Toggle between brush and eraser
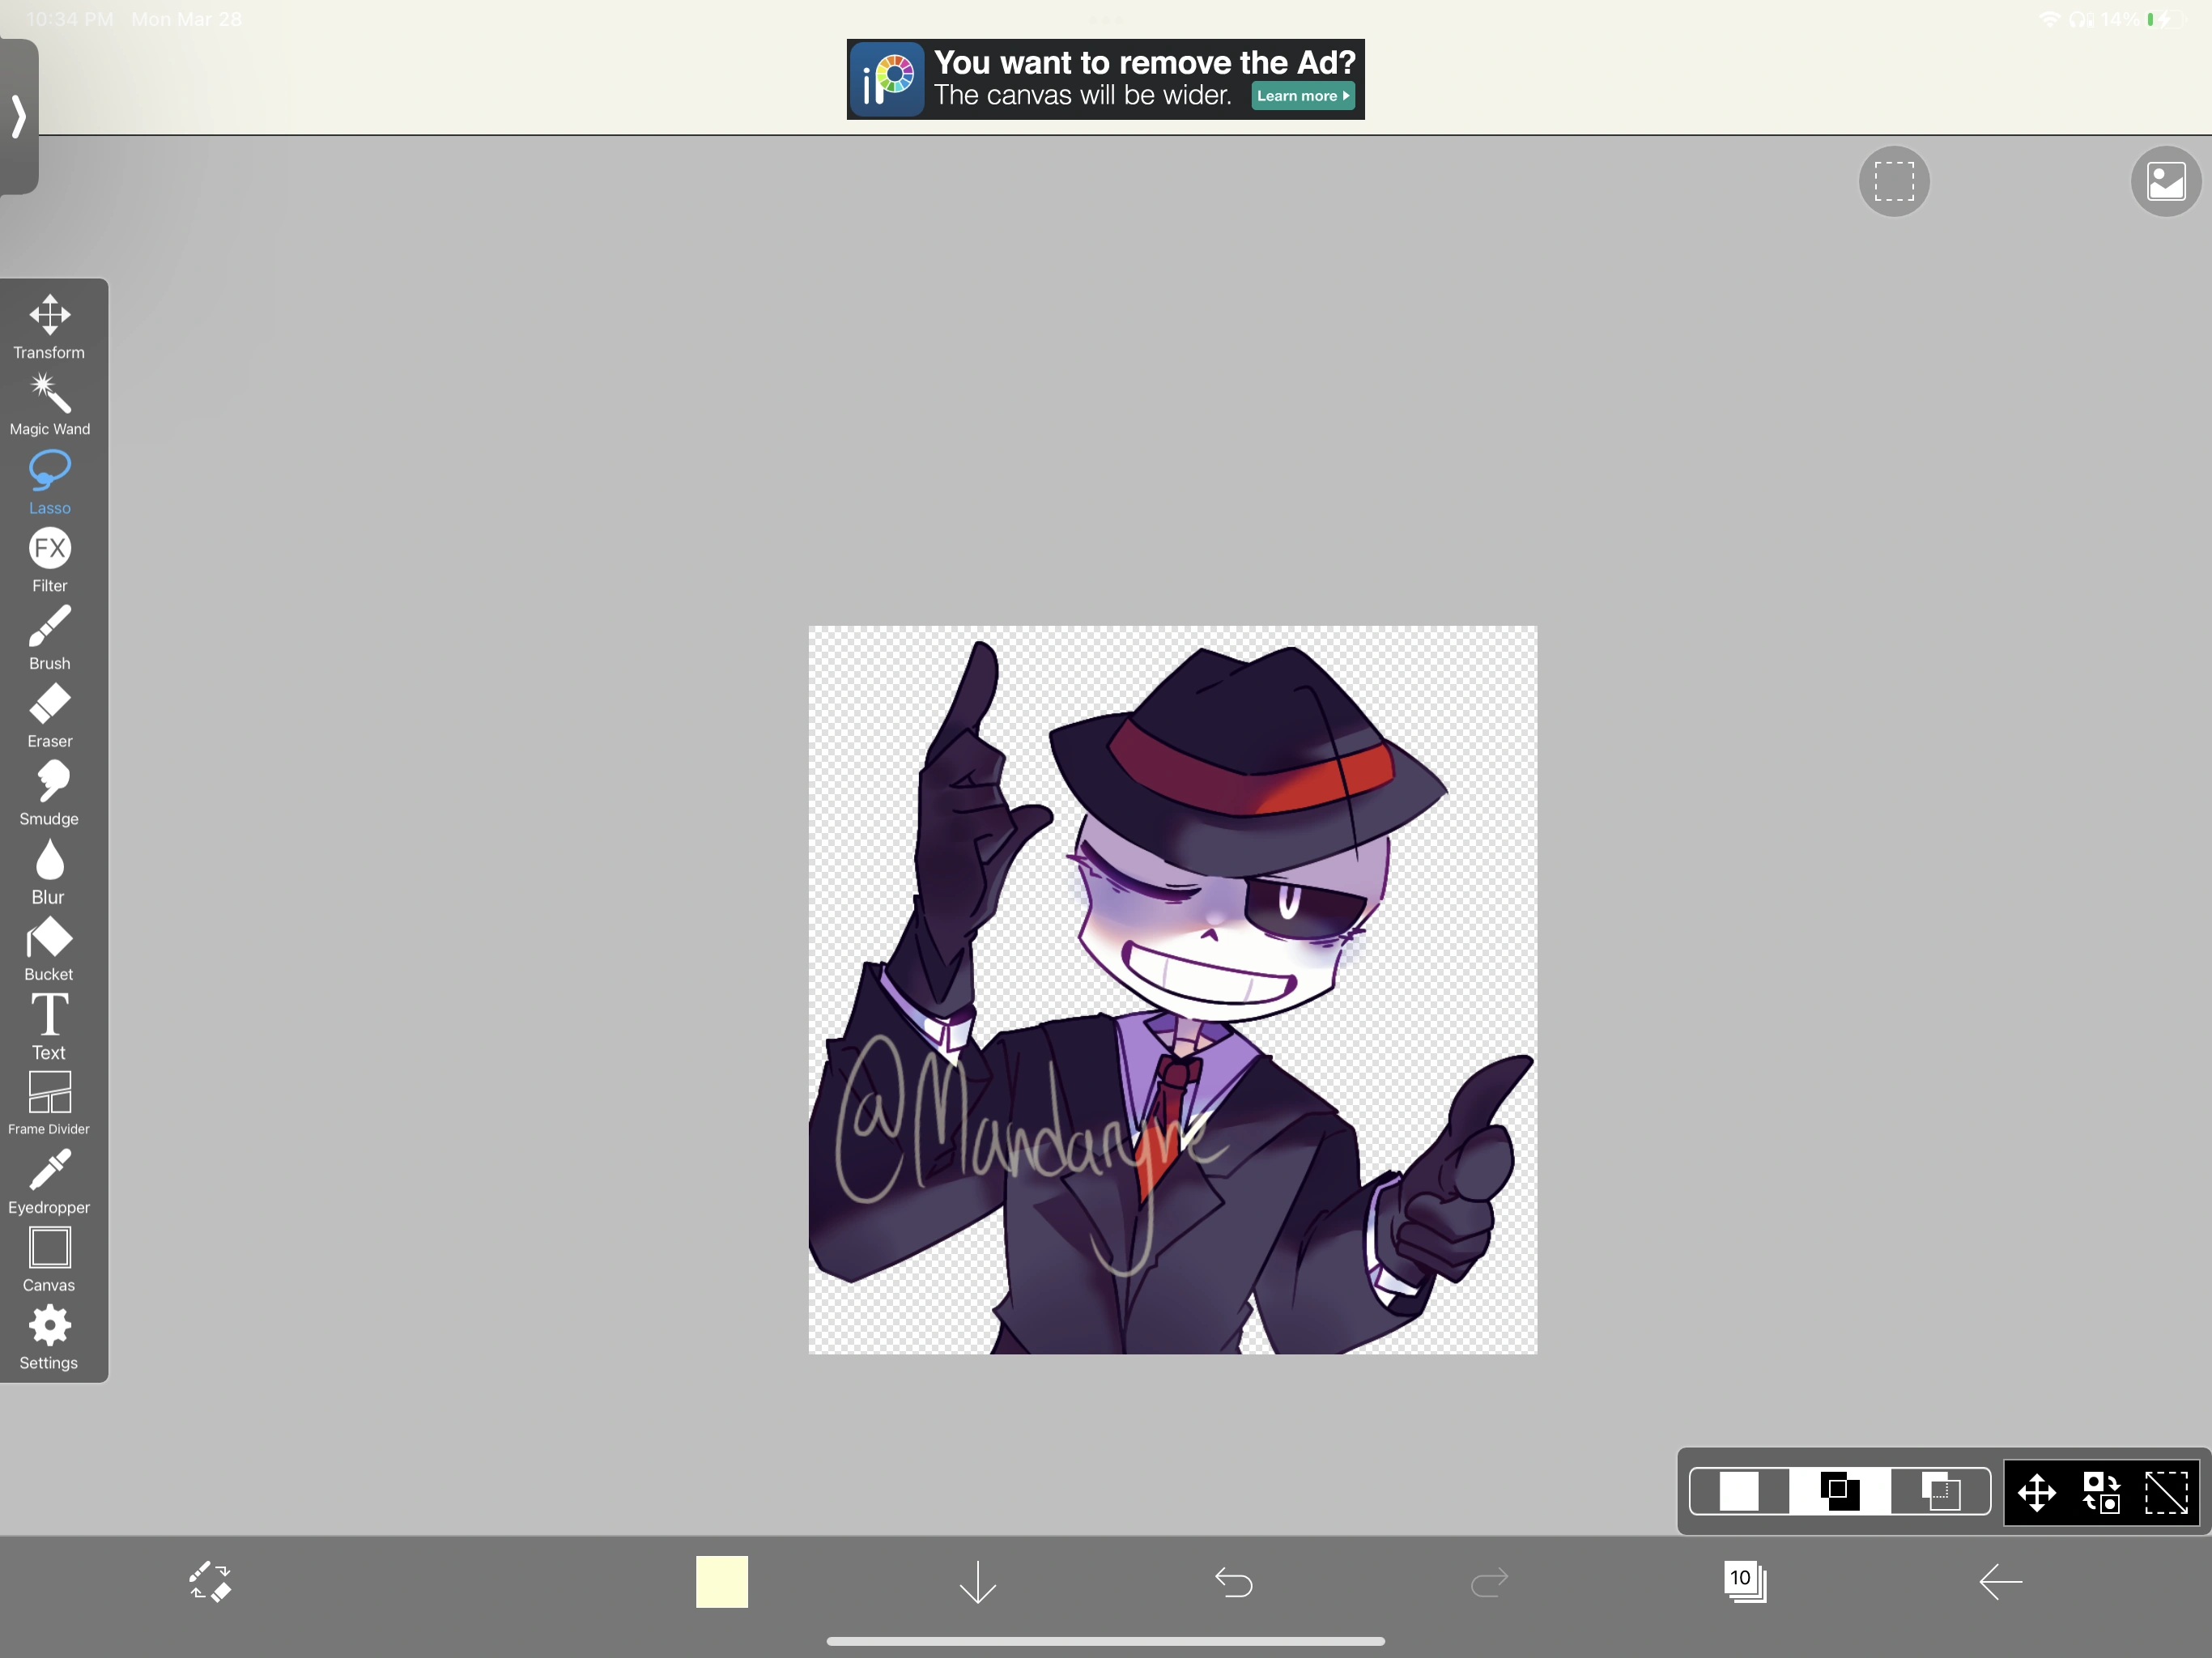This screenshot has width=2212, height=1658. coord(210,1583)
